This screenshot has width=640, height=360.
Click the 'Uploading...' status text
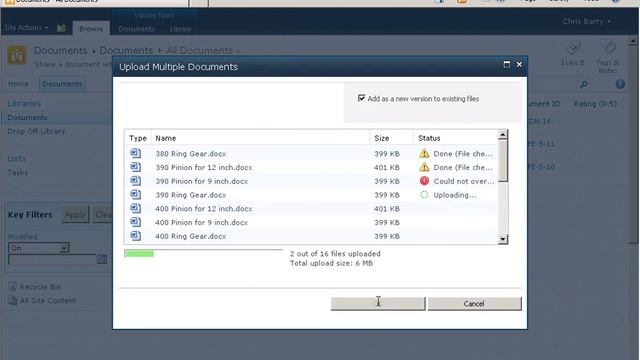click(x=455, y=195)
